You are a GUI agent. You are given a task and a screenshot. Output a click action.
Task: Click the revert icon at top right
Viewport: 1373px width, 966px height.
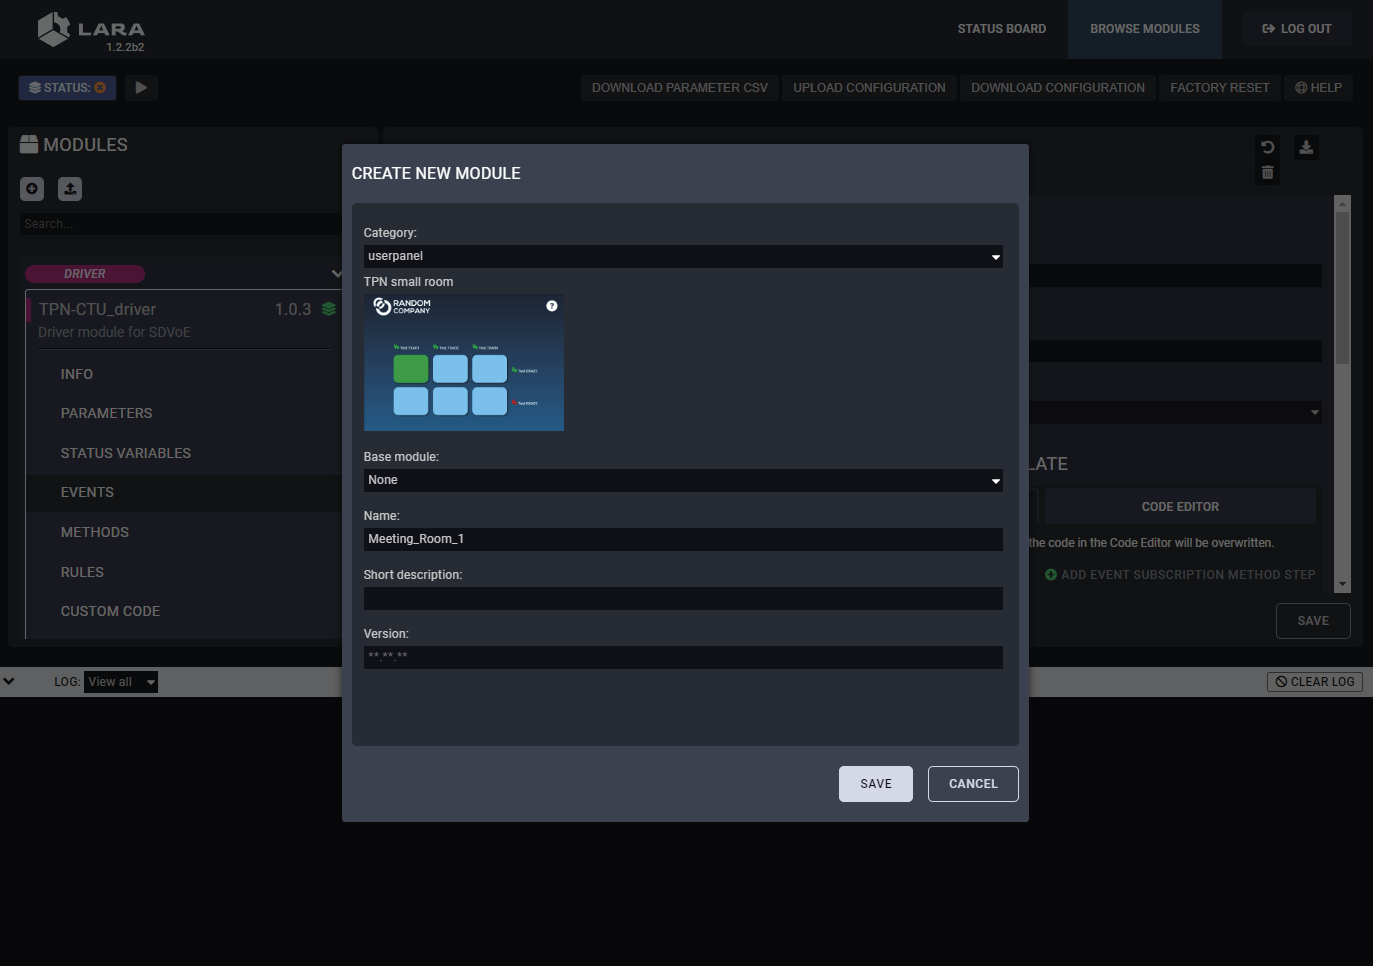tap(1267, 147)
